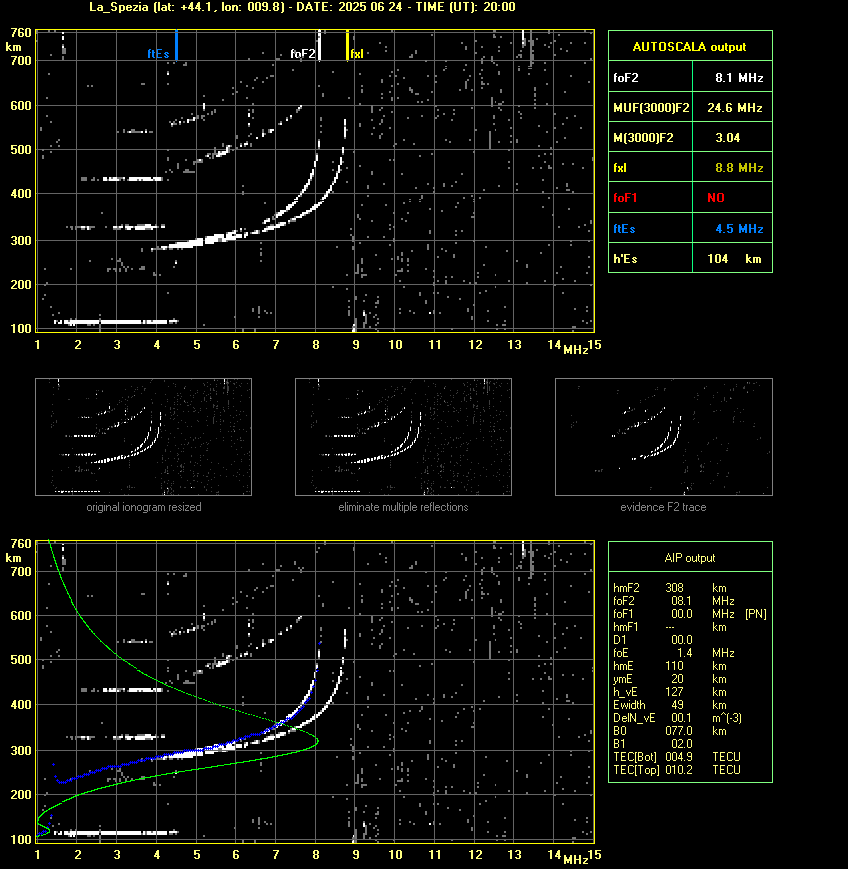The height and width of the screenshot is (869, 848).
Task: Click the hmE value '110' in AIP output
Action: (675, 666)
